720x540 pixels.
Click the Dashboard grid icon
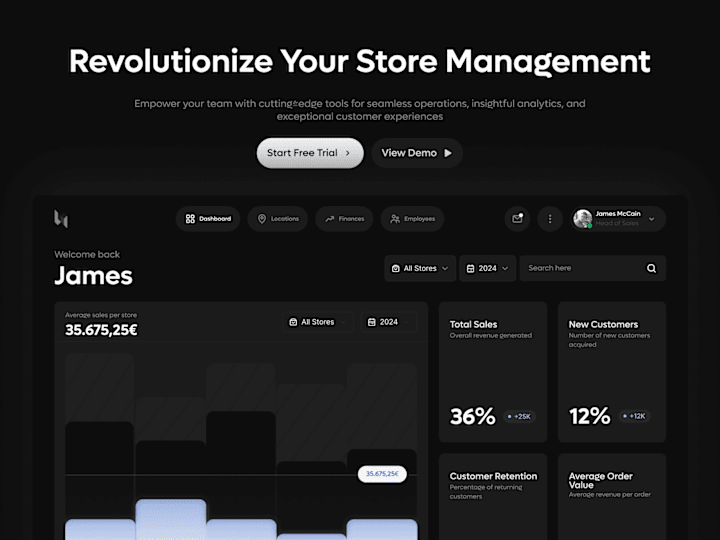(x=190, y=219)
